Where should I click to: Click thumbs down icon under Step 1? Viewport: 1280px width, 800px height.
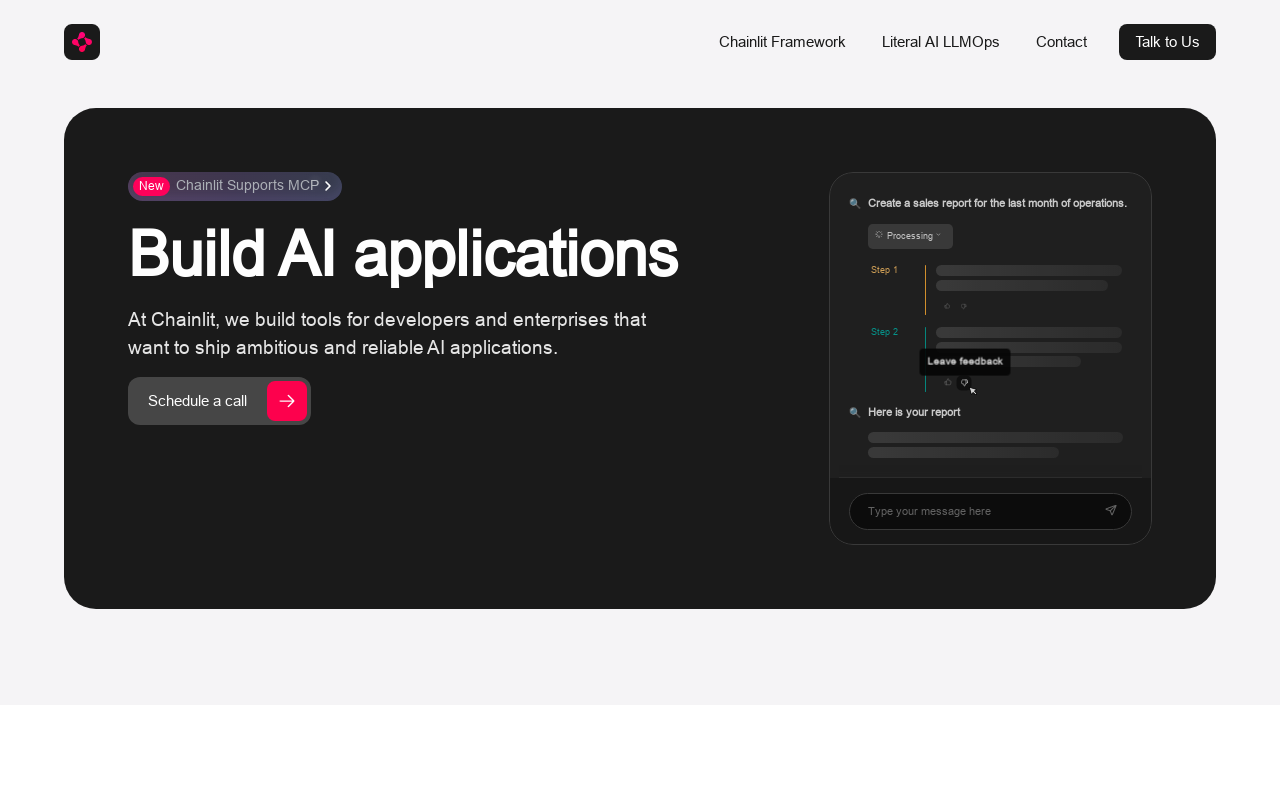(x=964, y=306)
